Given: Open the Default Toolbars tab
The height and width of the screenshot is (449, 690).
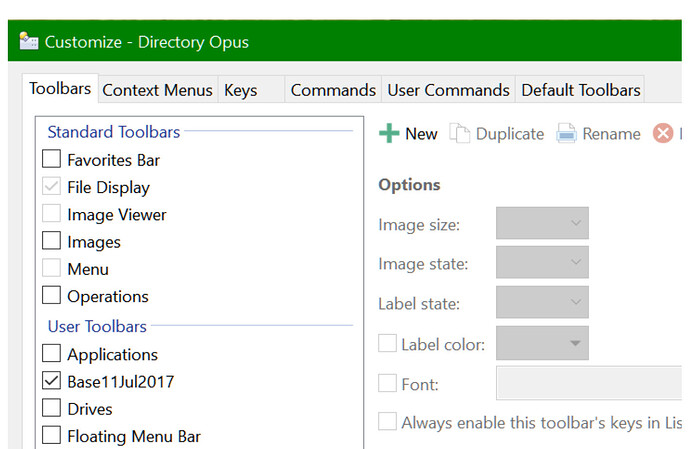Looking at the screenshot, I should pos(580,90).
